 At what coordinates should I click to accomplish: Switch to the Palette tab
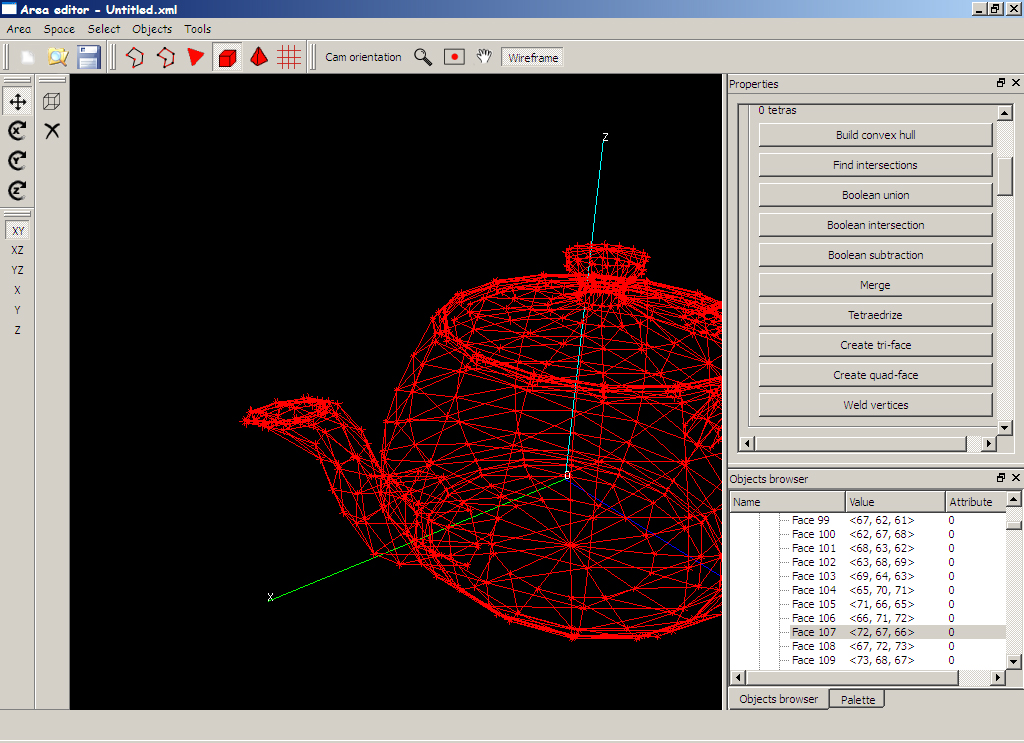857,700
